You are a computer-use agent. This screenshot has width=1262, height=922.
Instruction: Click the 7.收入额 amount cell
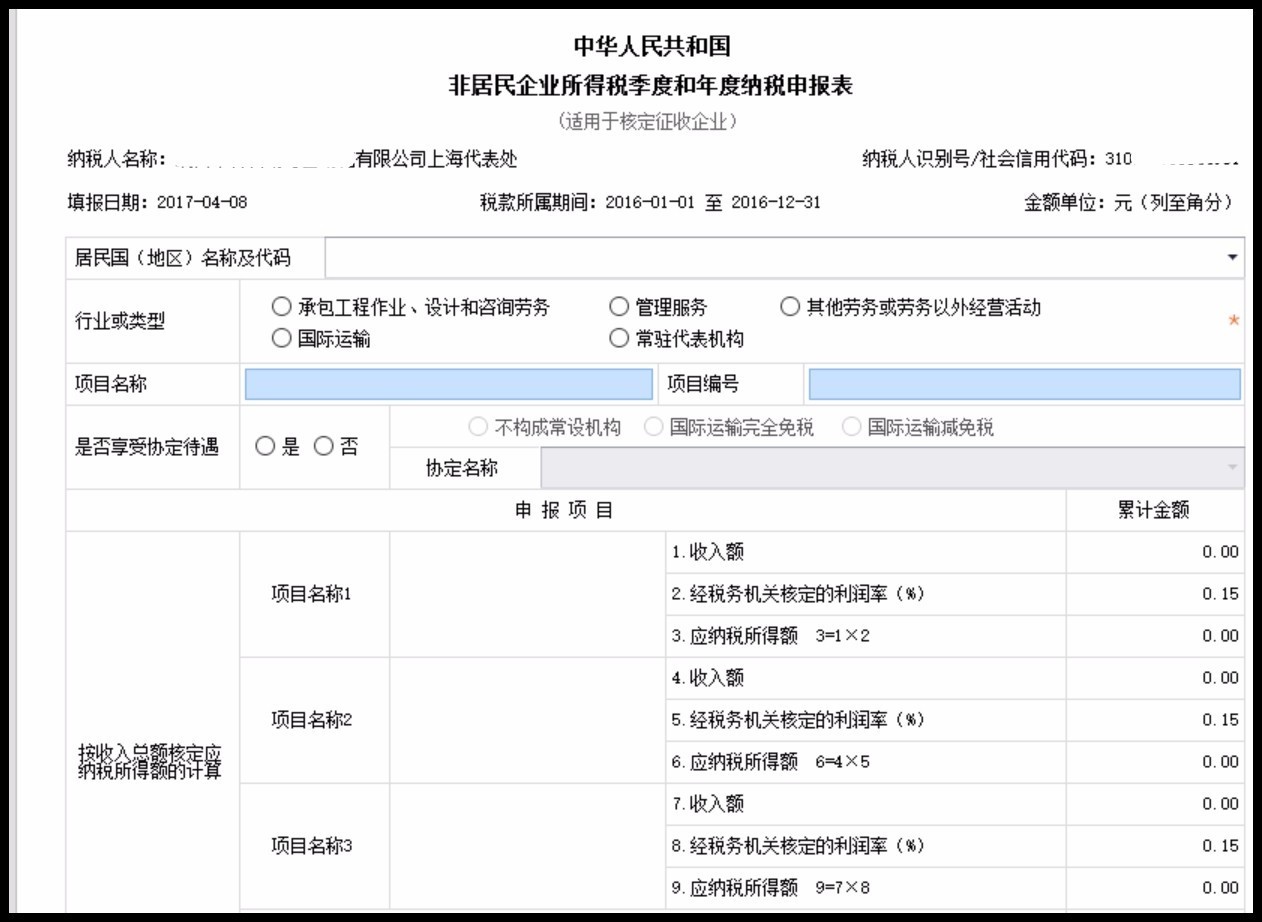tap(1155, 804)
